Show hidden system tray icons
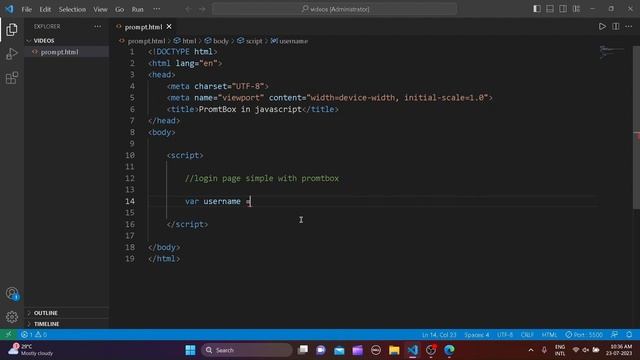 (531, 350)
